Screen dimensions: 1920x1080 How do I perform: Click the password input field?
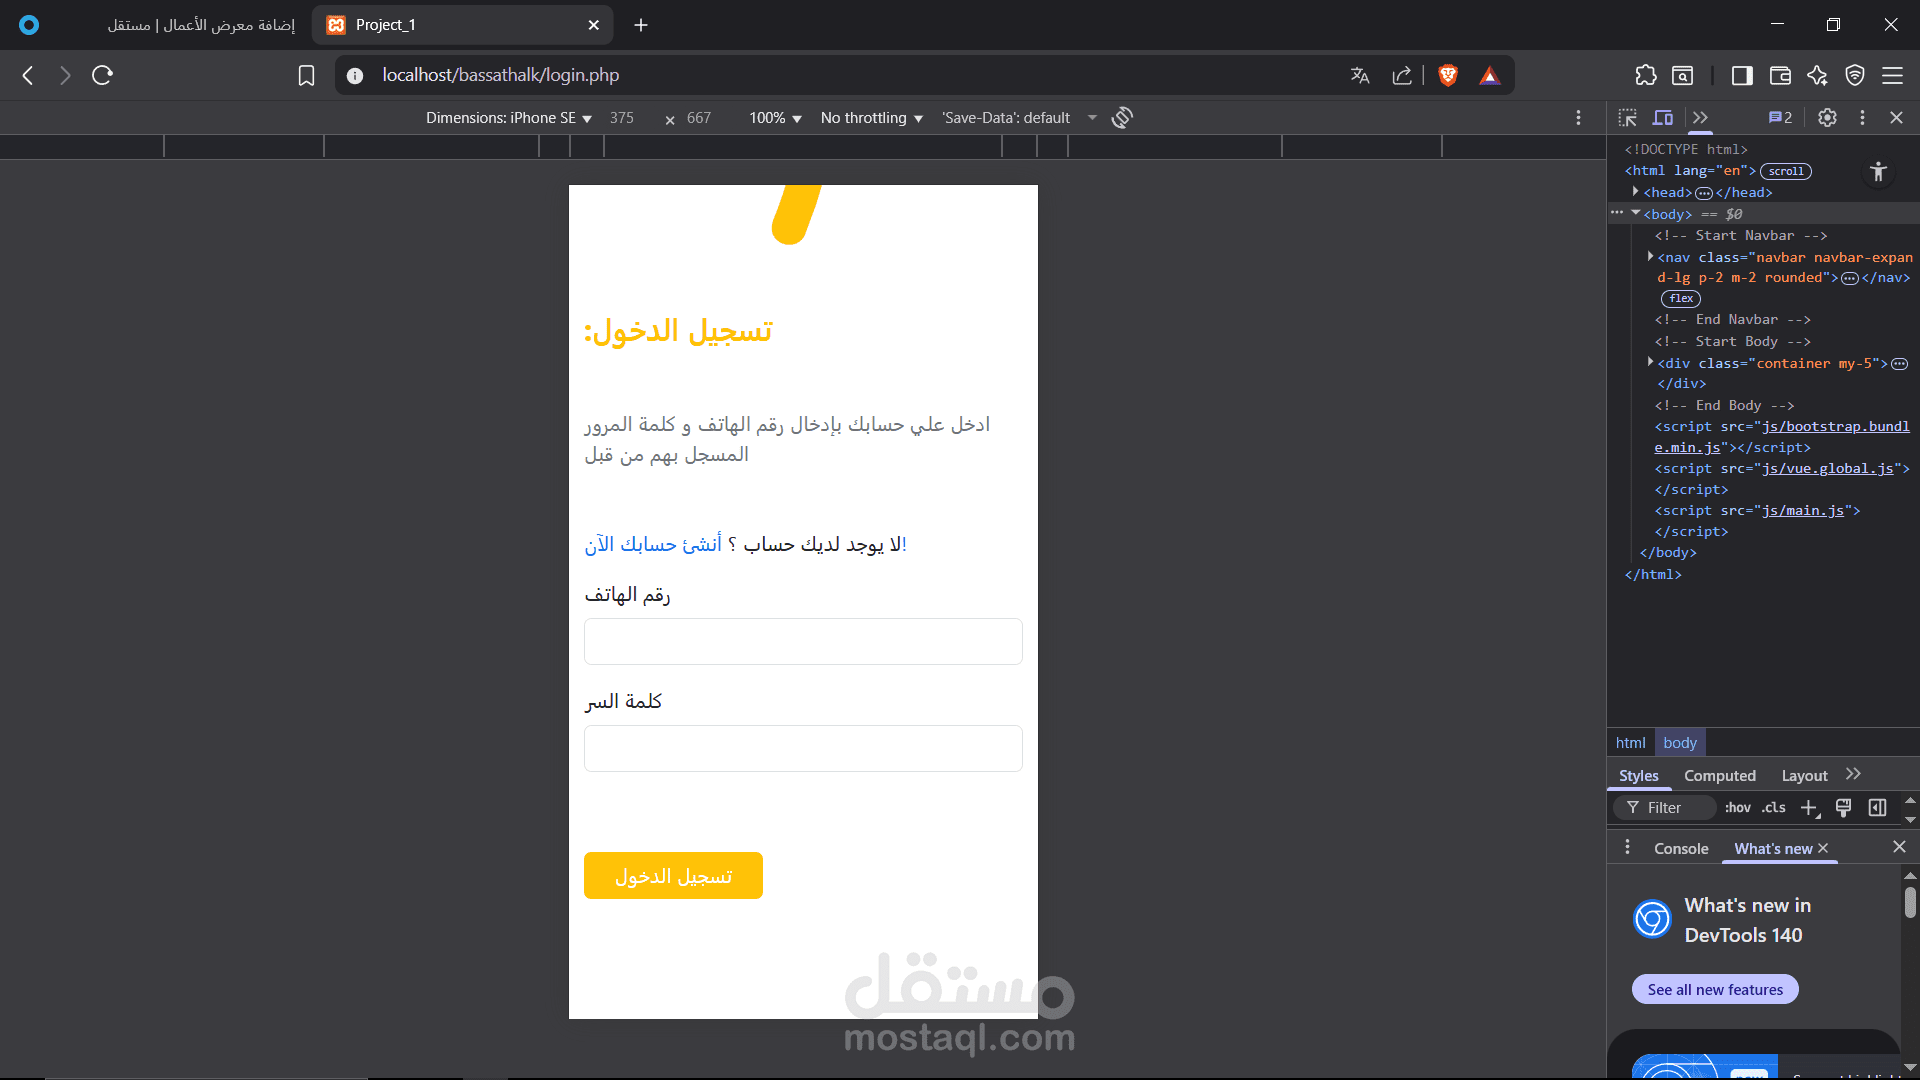pyautogui.click(x=803, y=748)
